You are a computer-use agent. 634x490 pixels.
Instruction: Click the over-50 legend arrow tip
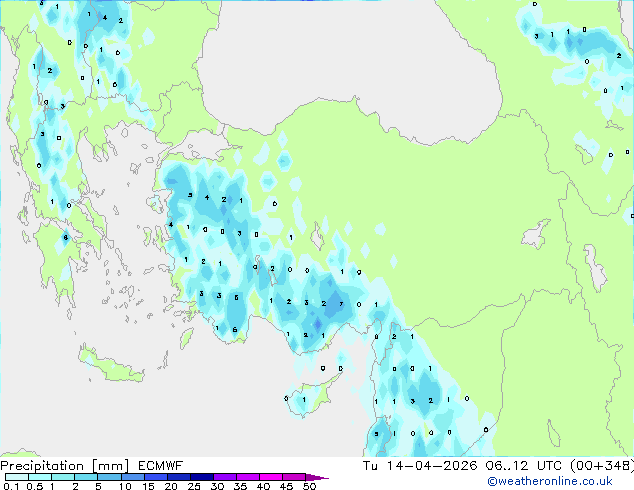pos(317,477)
